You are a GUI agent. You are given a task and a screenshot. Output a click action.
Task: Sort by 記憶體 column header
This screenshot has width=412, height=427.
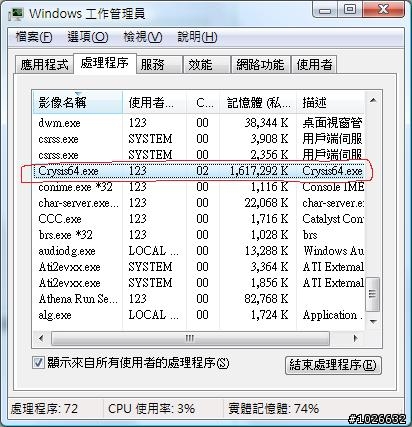pos(258,103)
